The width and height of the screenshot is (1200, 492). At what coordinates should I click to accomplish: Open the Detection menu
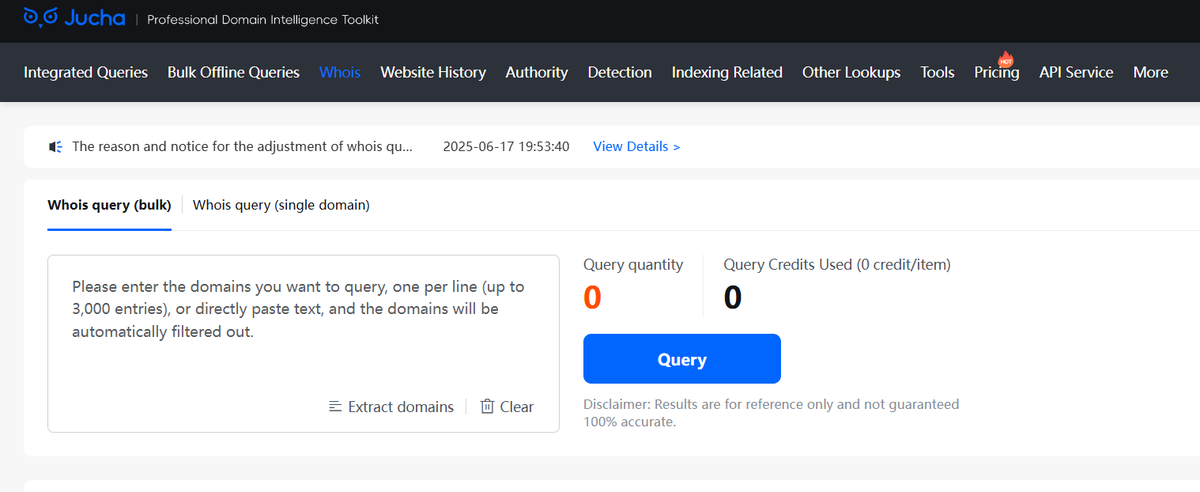(620, 72)
